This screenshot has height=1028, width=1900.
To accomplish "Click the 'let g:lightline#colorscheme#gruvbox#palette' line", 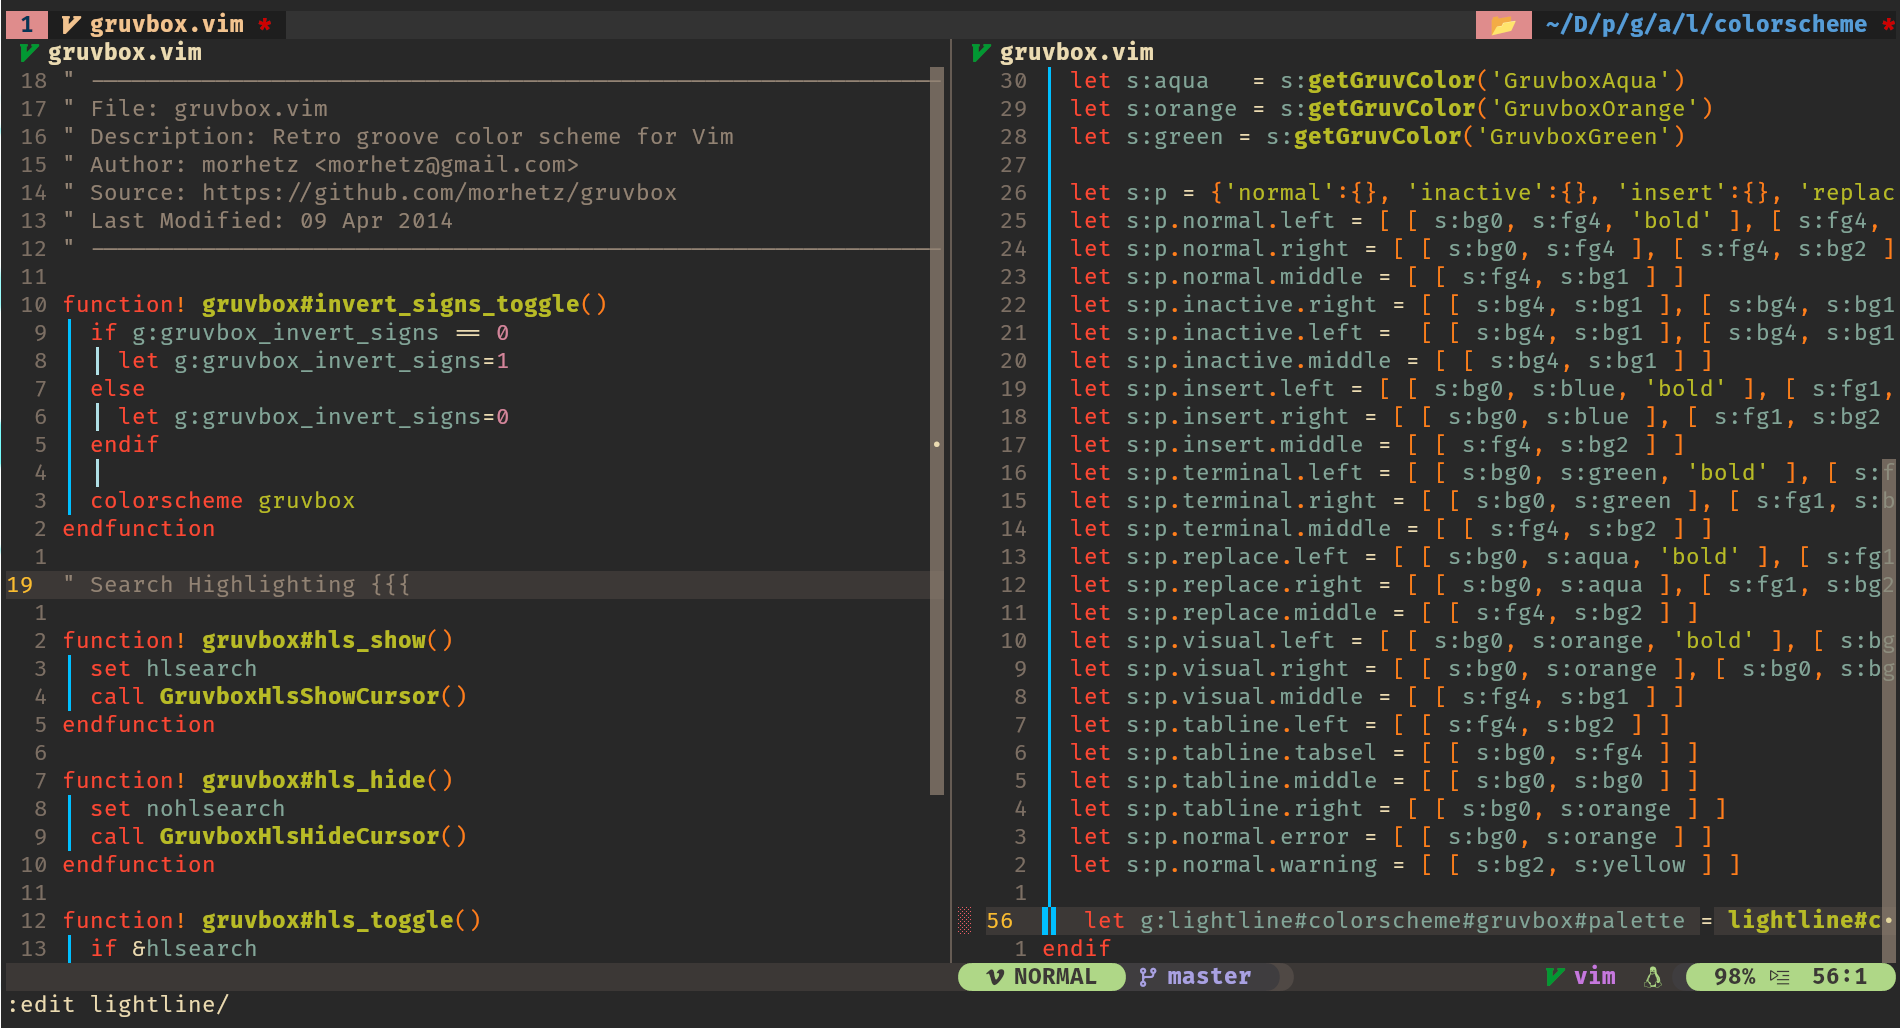I will click(1483, 920).
